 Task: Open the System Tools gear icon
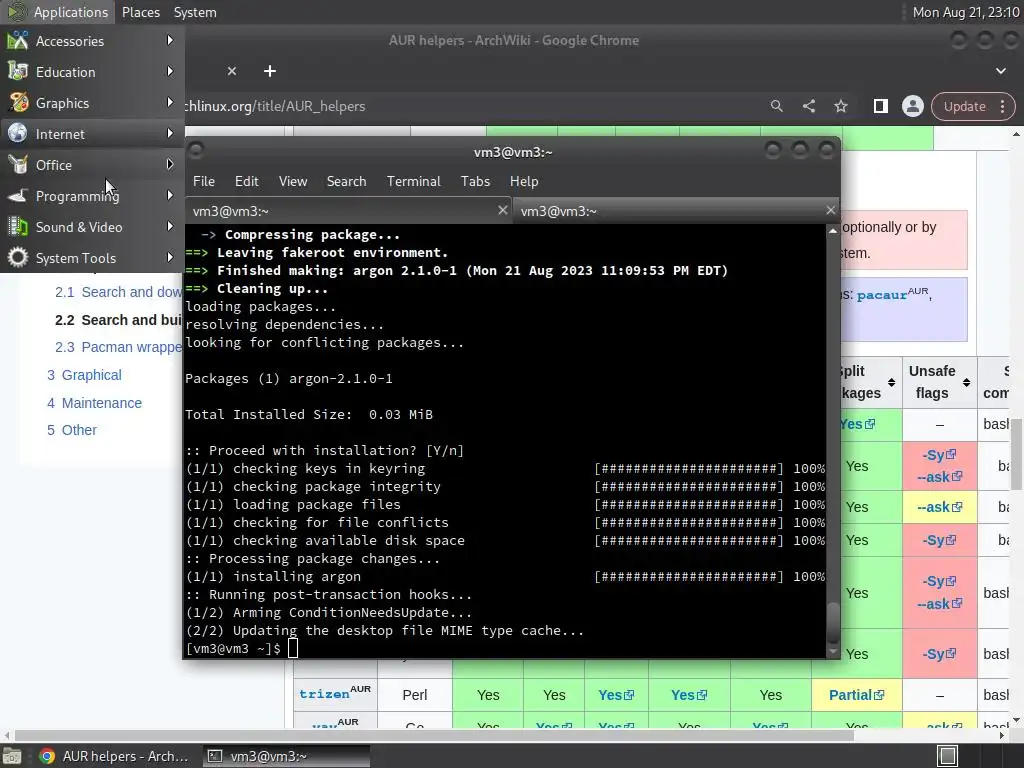click(x=18, y=257)
